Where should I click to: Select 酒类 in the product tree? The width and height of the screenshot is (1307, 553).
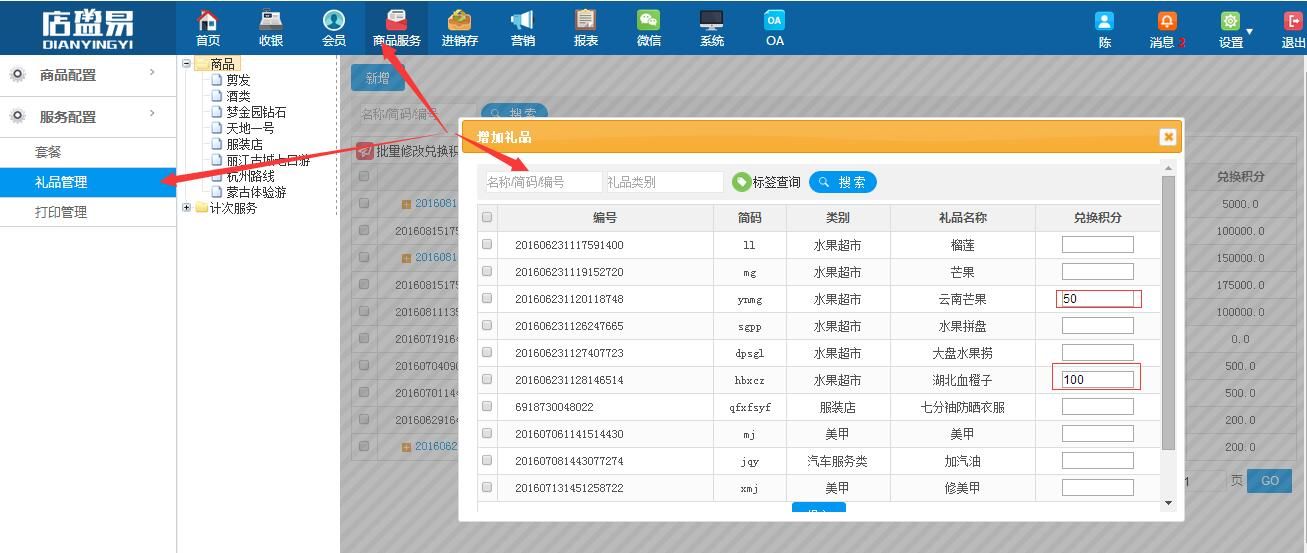coord(238,96)
